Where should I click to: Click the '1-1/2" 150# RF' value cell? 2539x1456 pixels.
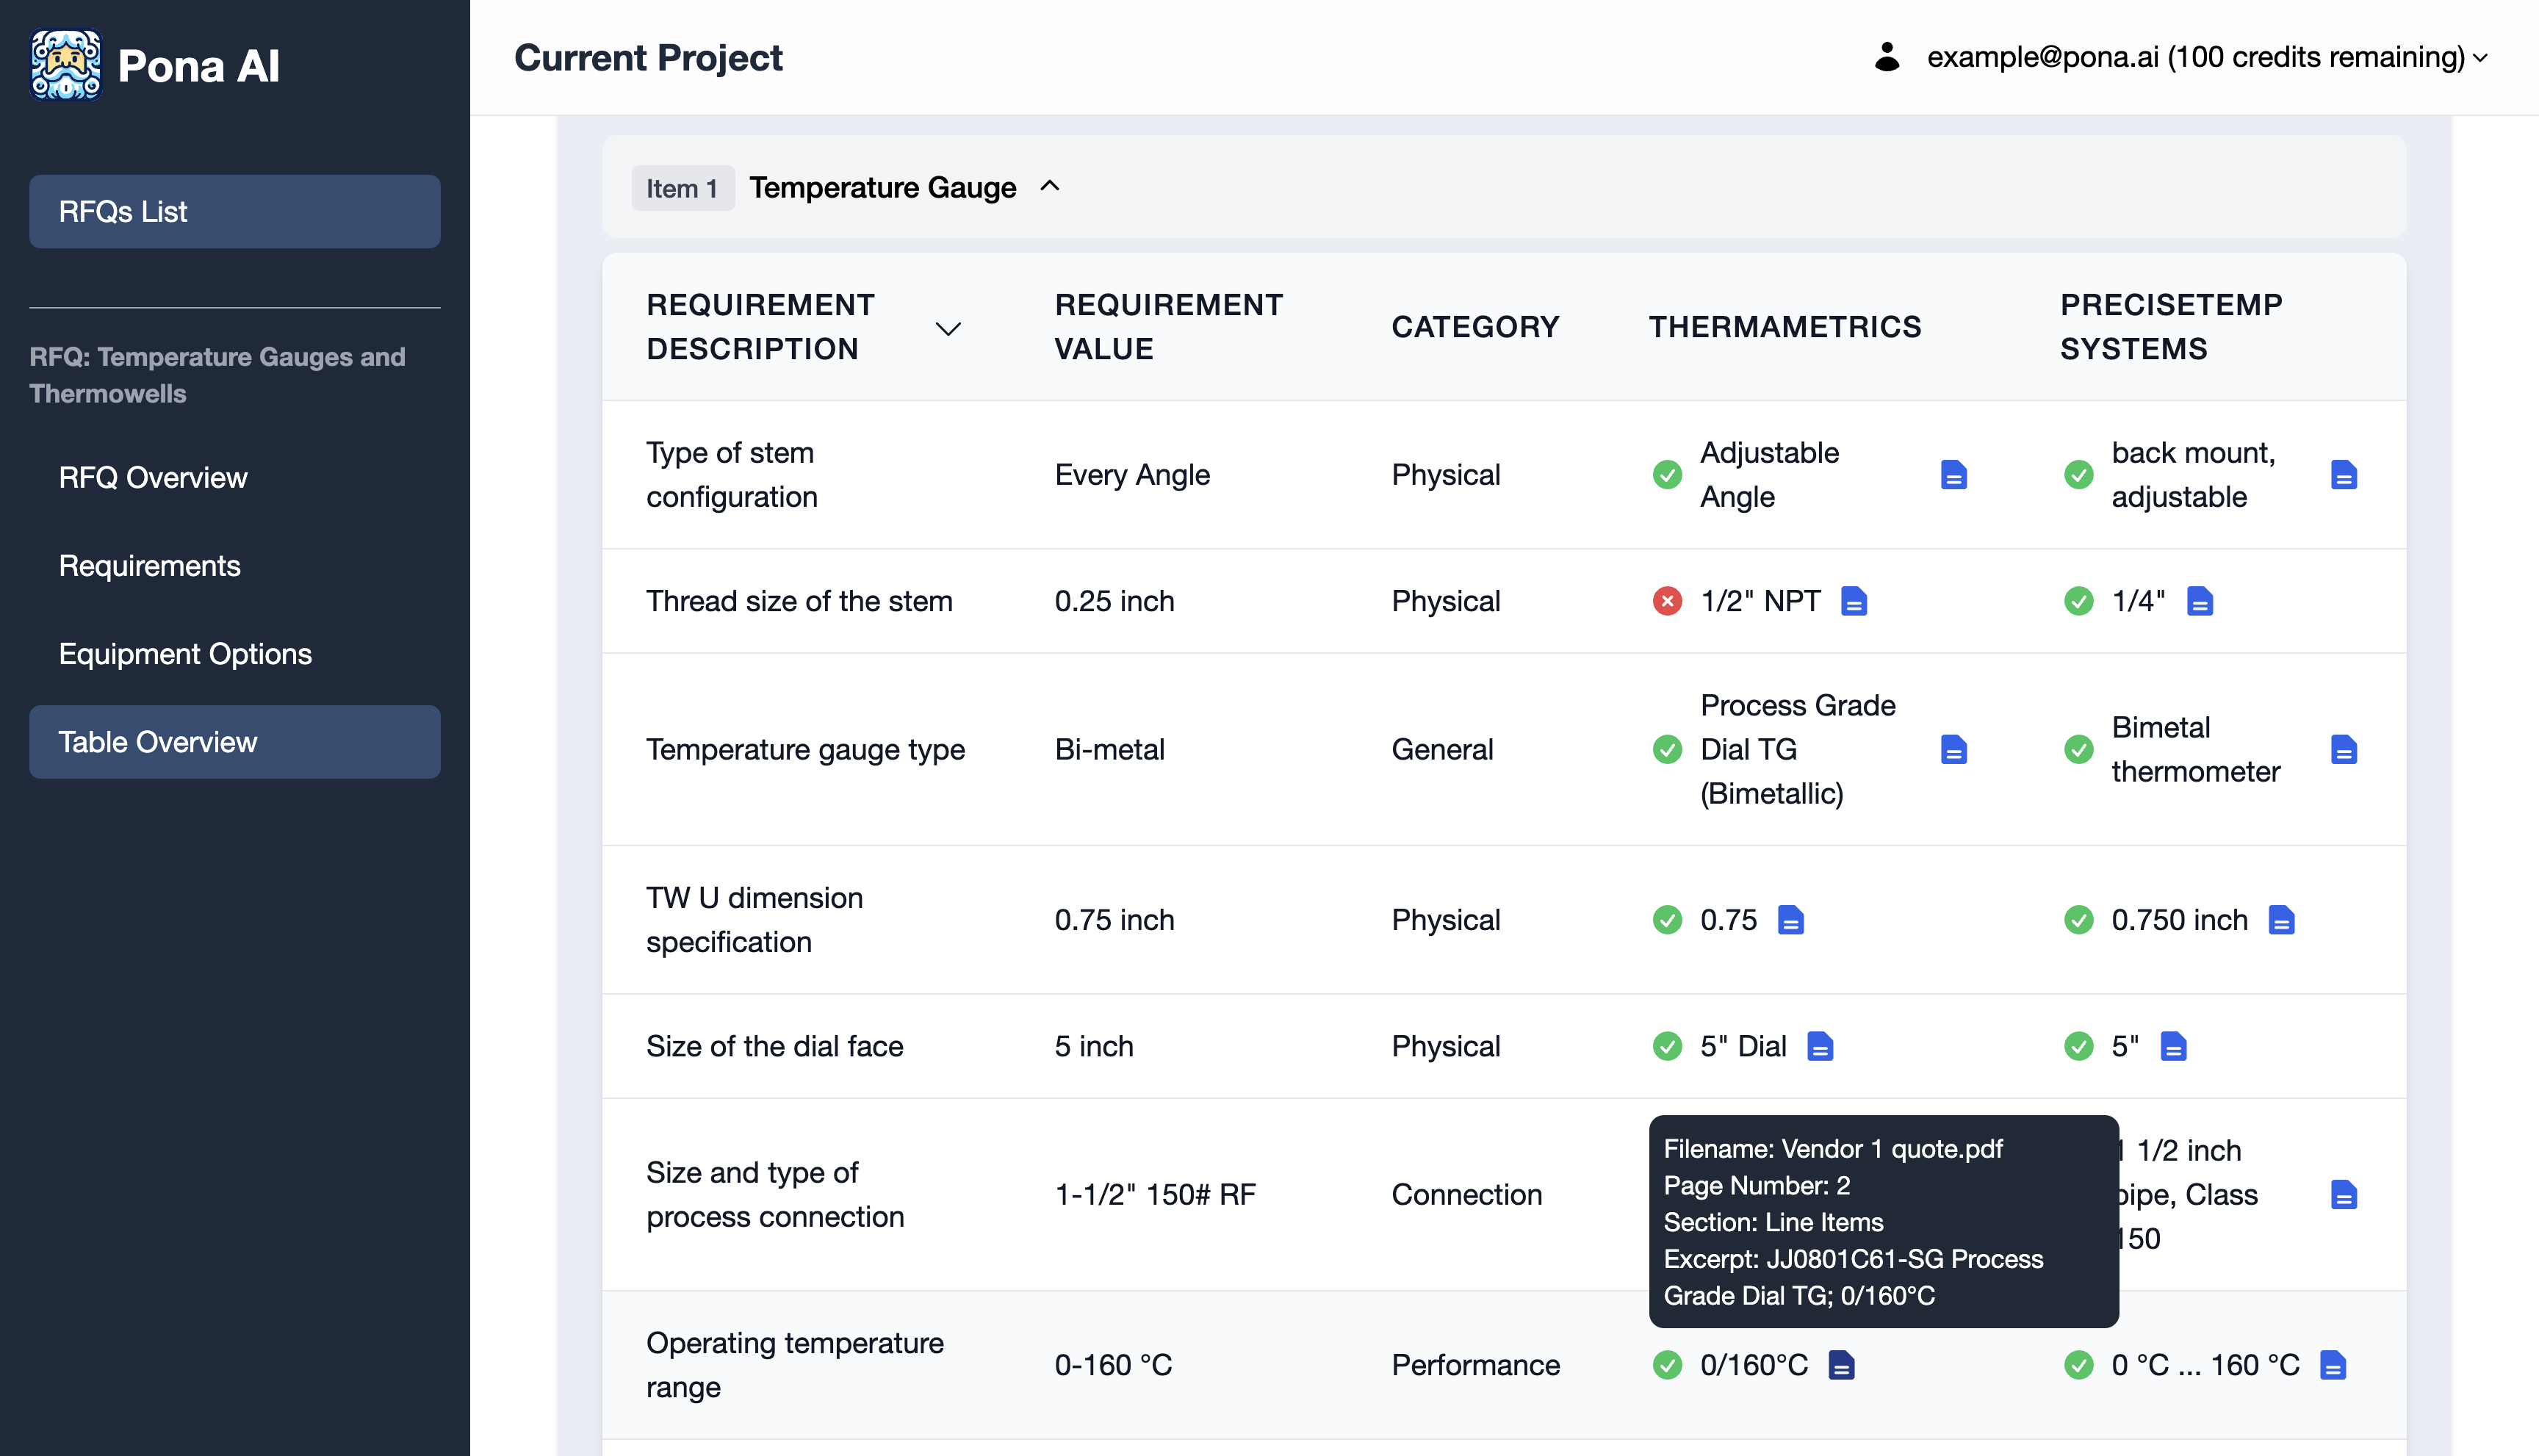click(x=1155, y=1194)
